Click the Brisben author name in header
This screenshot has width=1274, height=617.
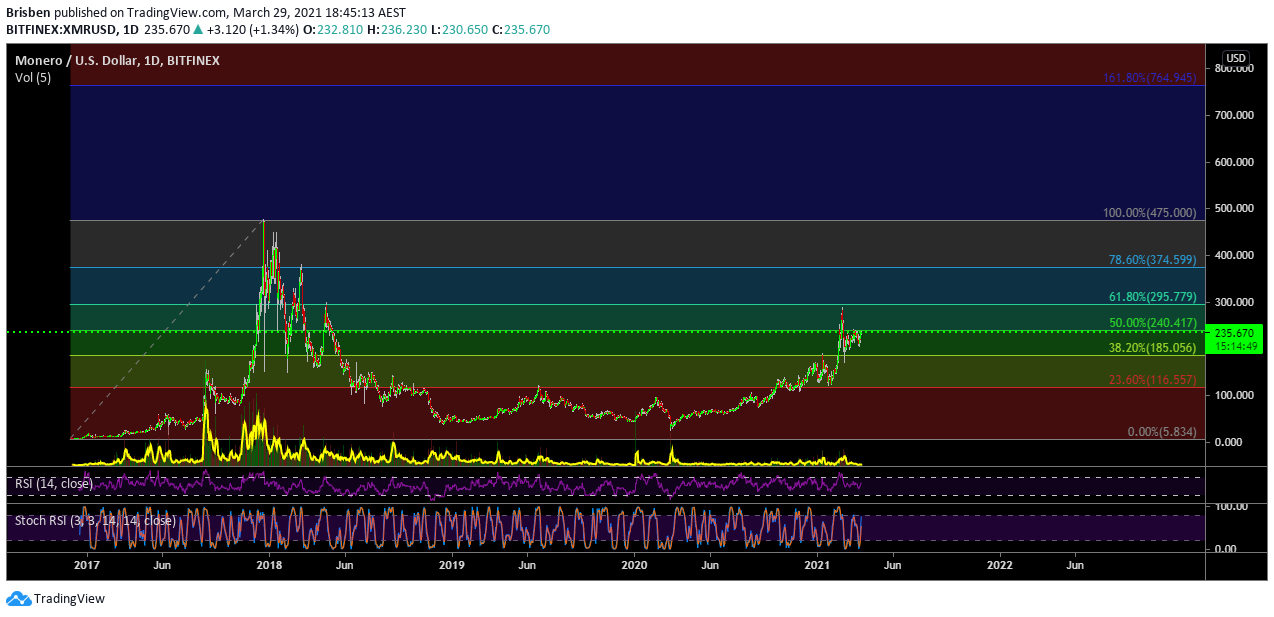pyautogui.click(x=28, y=13)
